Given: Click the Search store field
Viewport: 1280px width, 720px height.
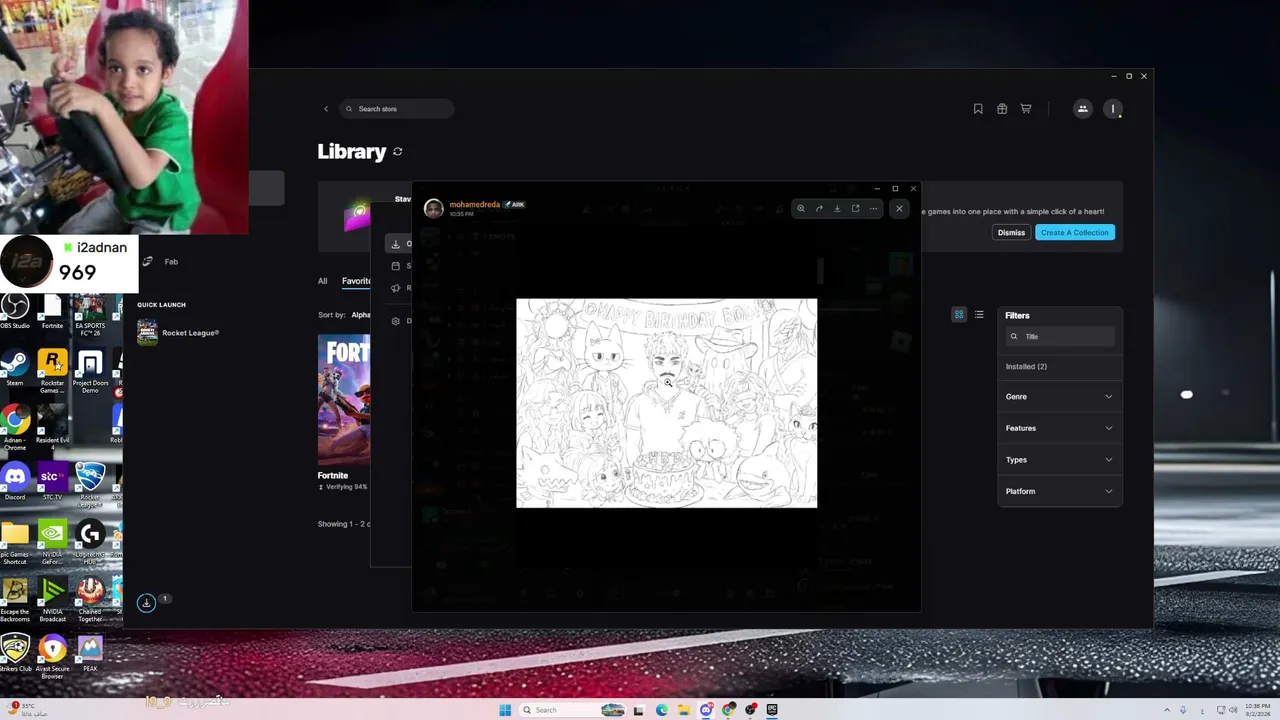Looking at the screenshot, I should 396,109.
